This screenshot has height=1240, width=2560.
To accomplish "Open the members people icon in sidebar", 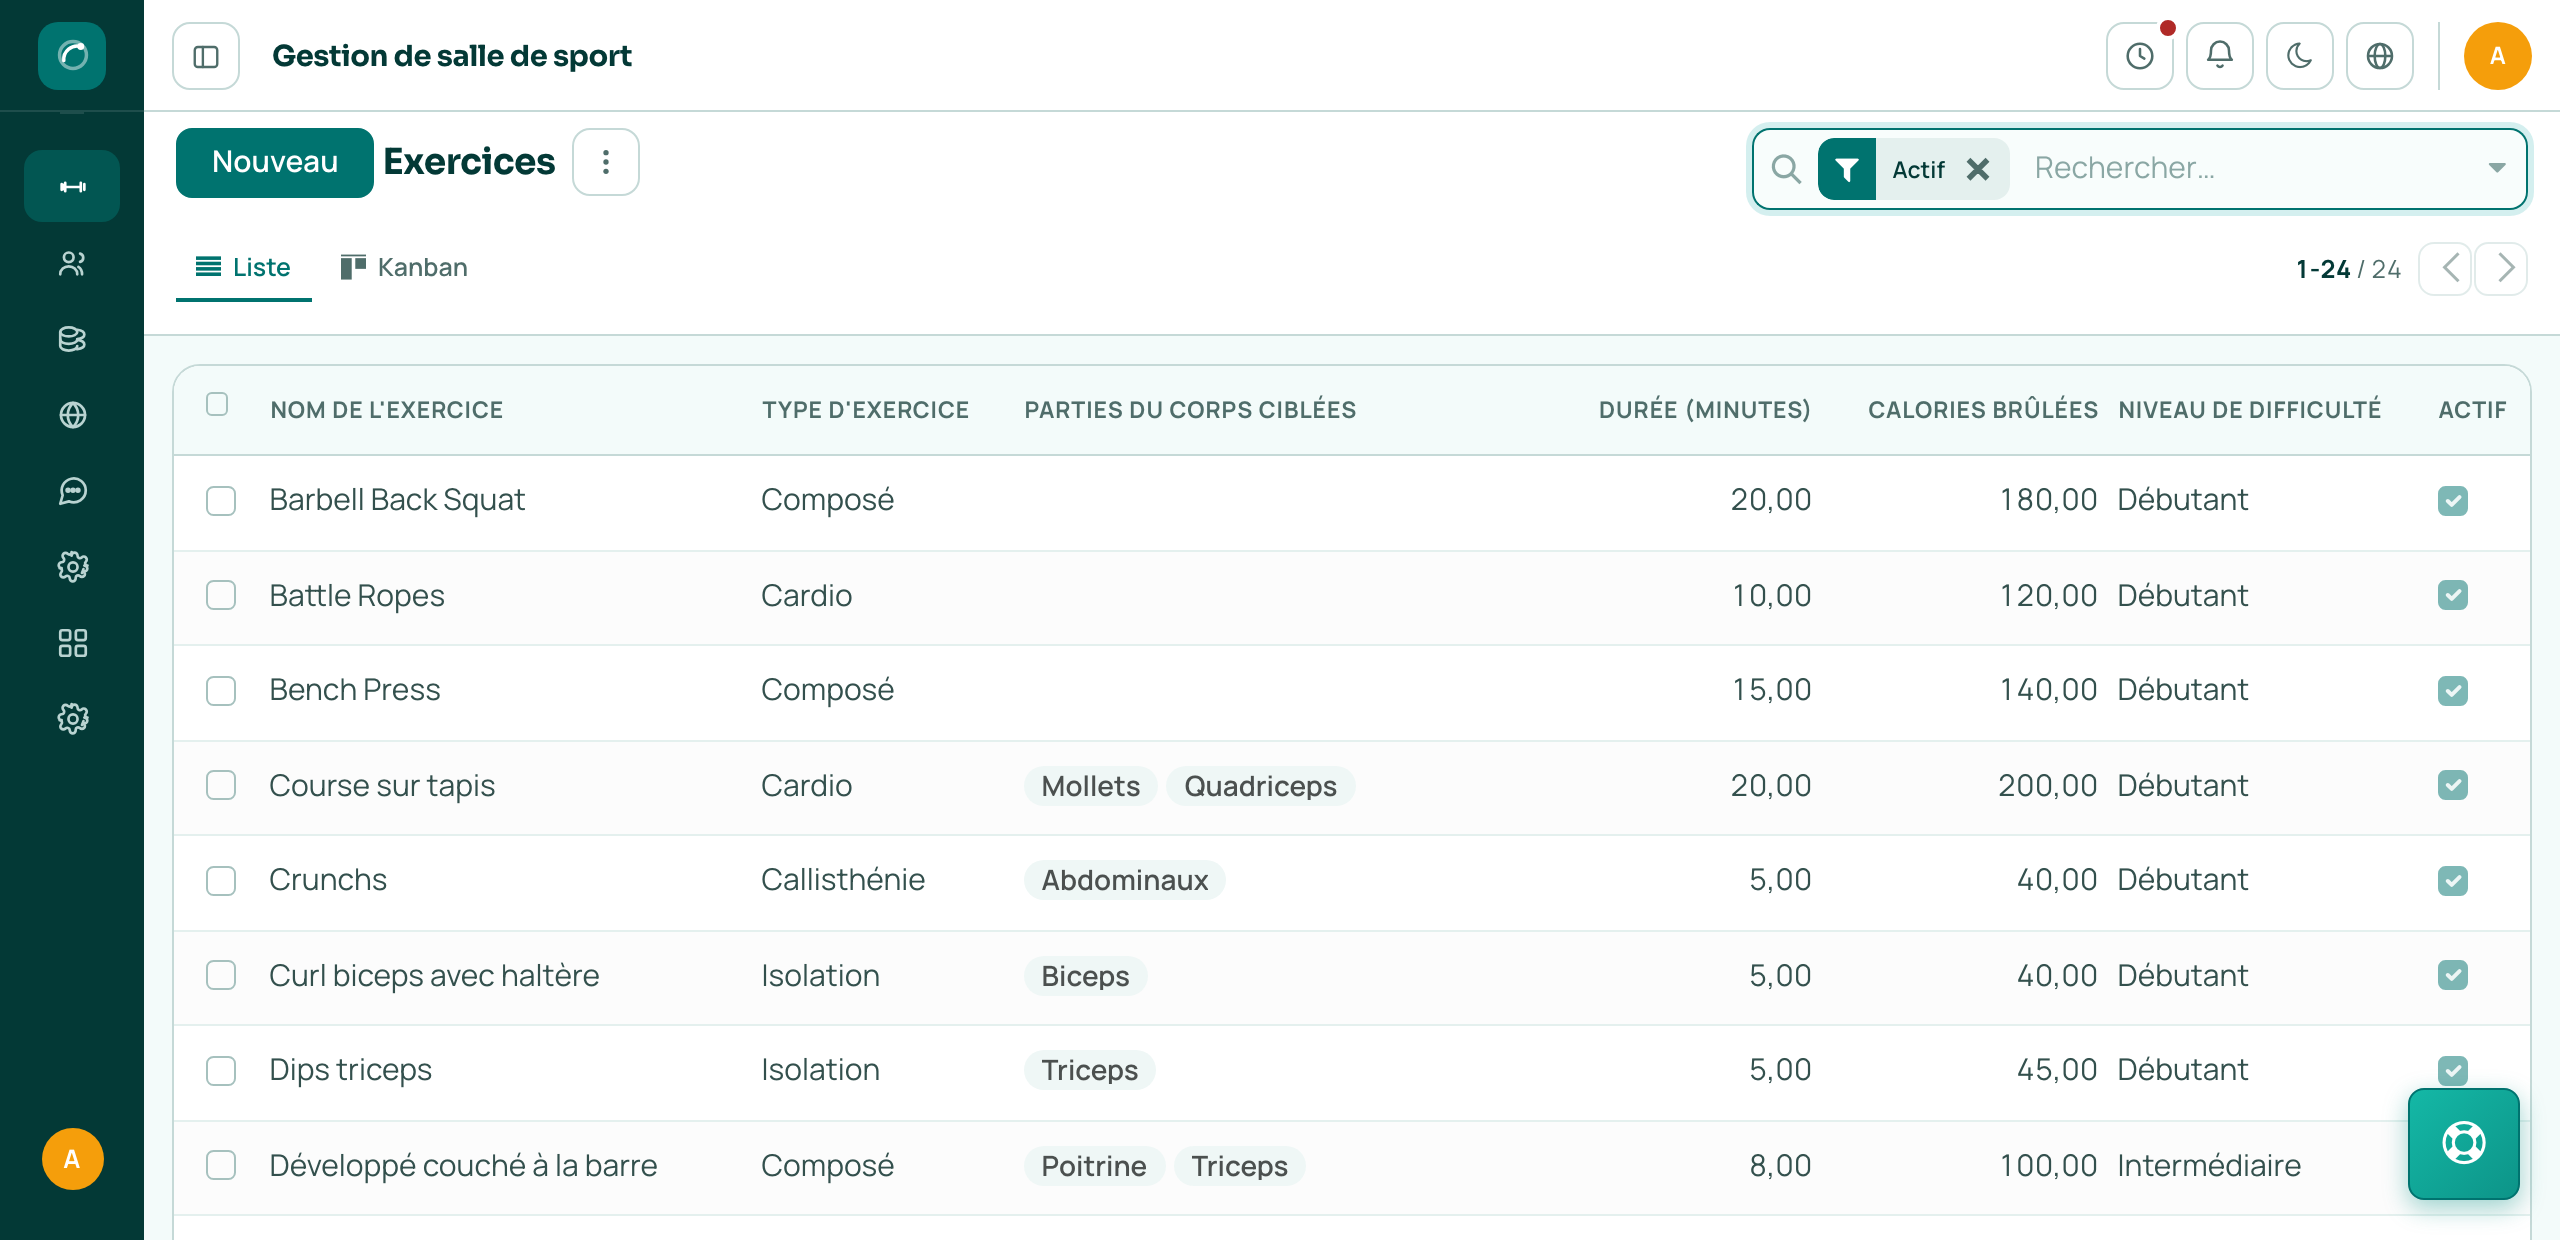I will tap(72, 263).
